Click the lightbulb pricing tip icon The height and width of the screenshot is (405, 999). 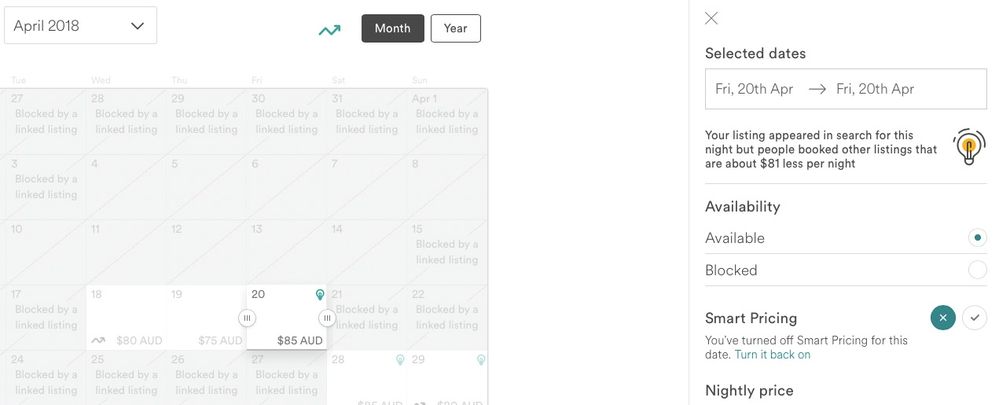(967, 148)
